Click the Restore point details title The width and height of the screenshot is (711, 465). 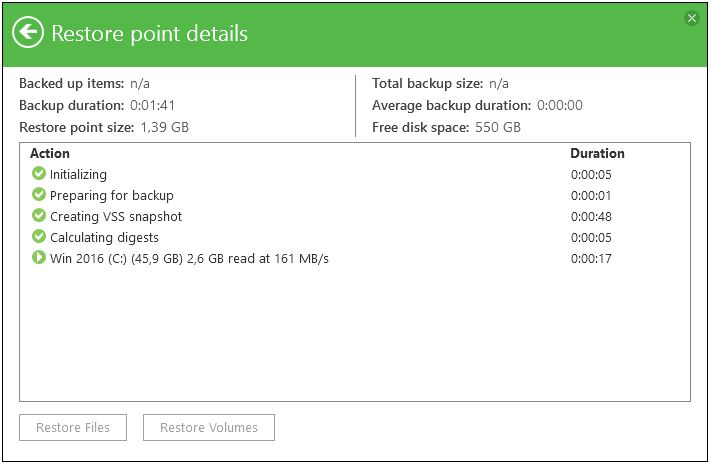tap(150, 34)
